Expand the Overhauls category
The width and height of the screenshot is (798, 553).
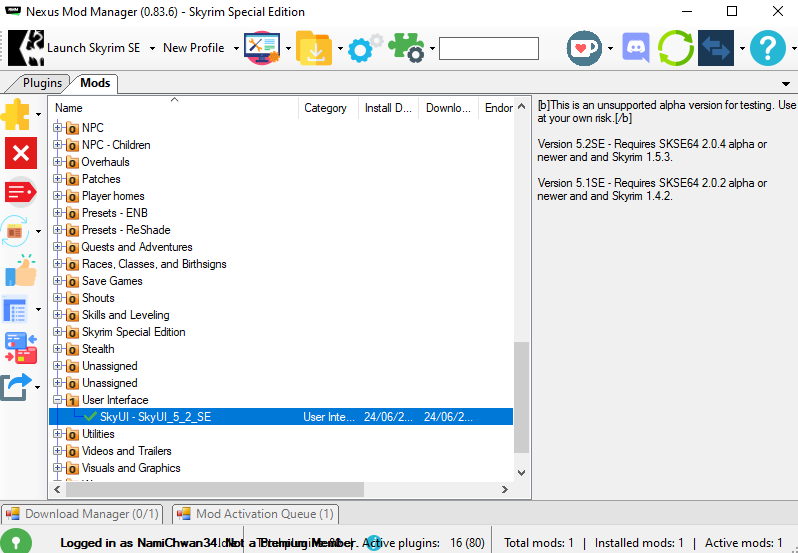click(x=58, y=161)
